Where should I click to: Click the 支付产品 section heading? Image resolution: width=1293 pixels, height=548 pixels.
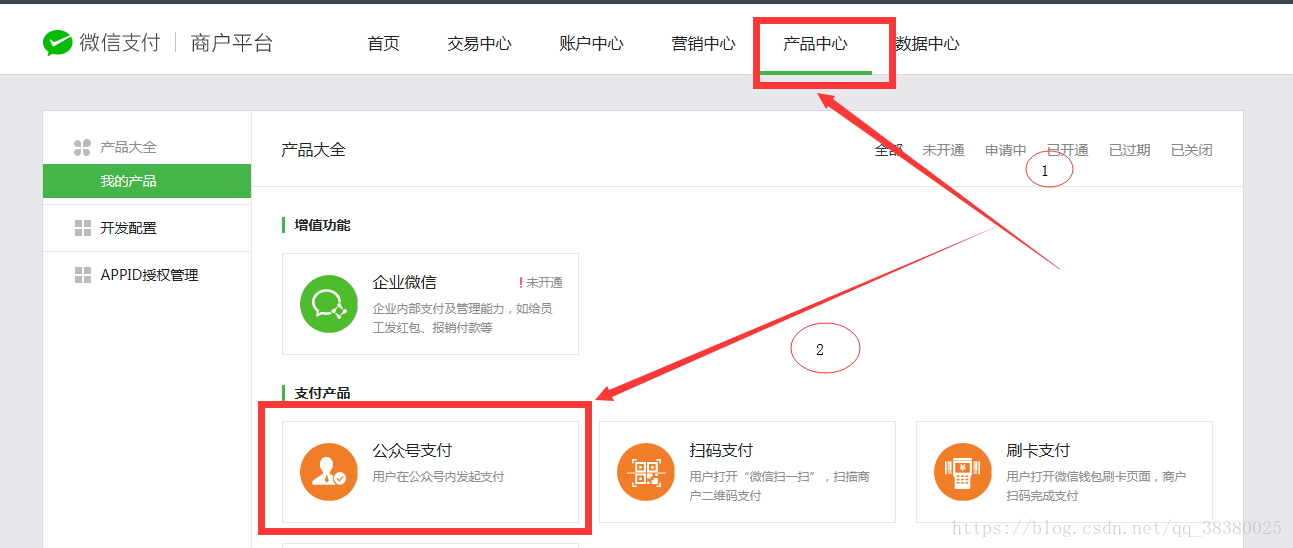coord(322,393)
